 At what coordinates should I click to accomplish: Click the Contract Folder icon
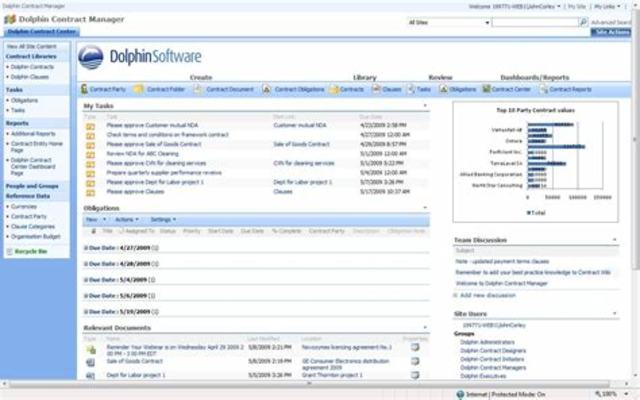coord(139,89)
